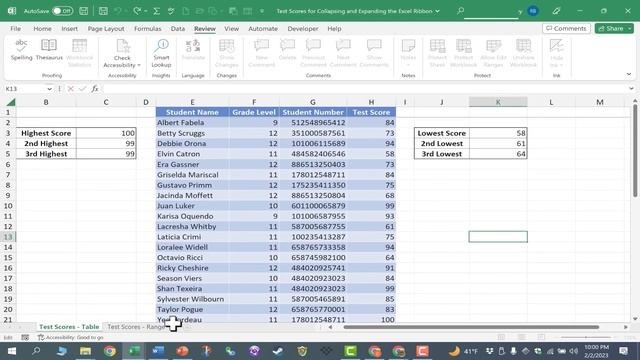Image resolution: width=640 pixels, height=360 pixels.
Task: Select the cell with Albert Fabela
Action: [x=192, y=122]
